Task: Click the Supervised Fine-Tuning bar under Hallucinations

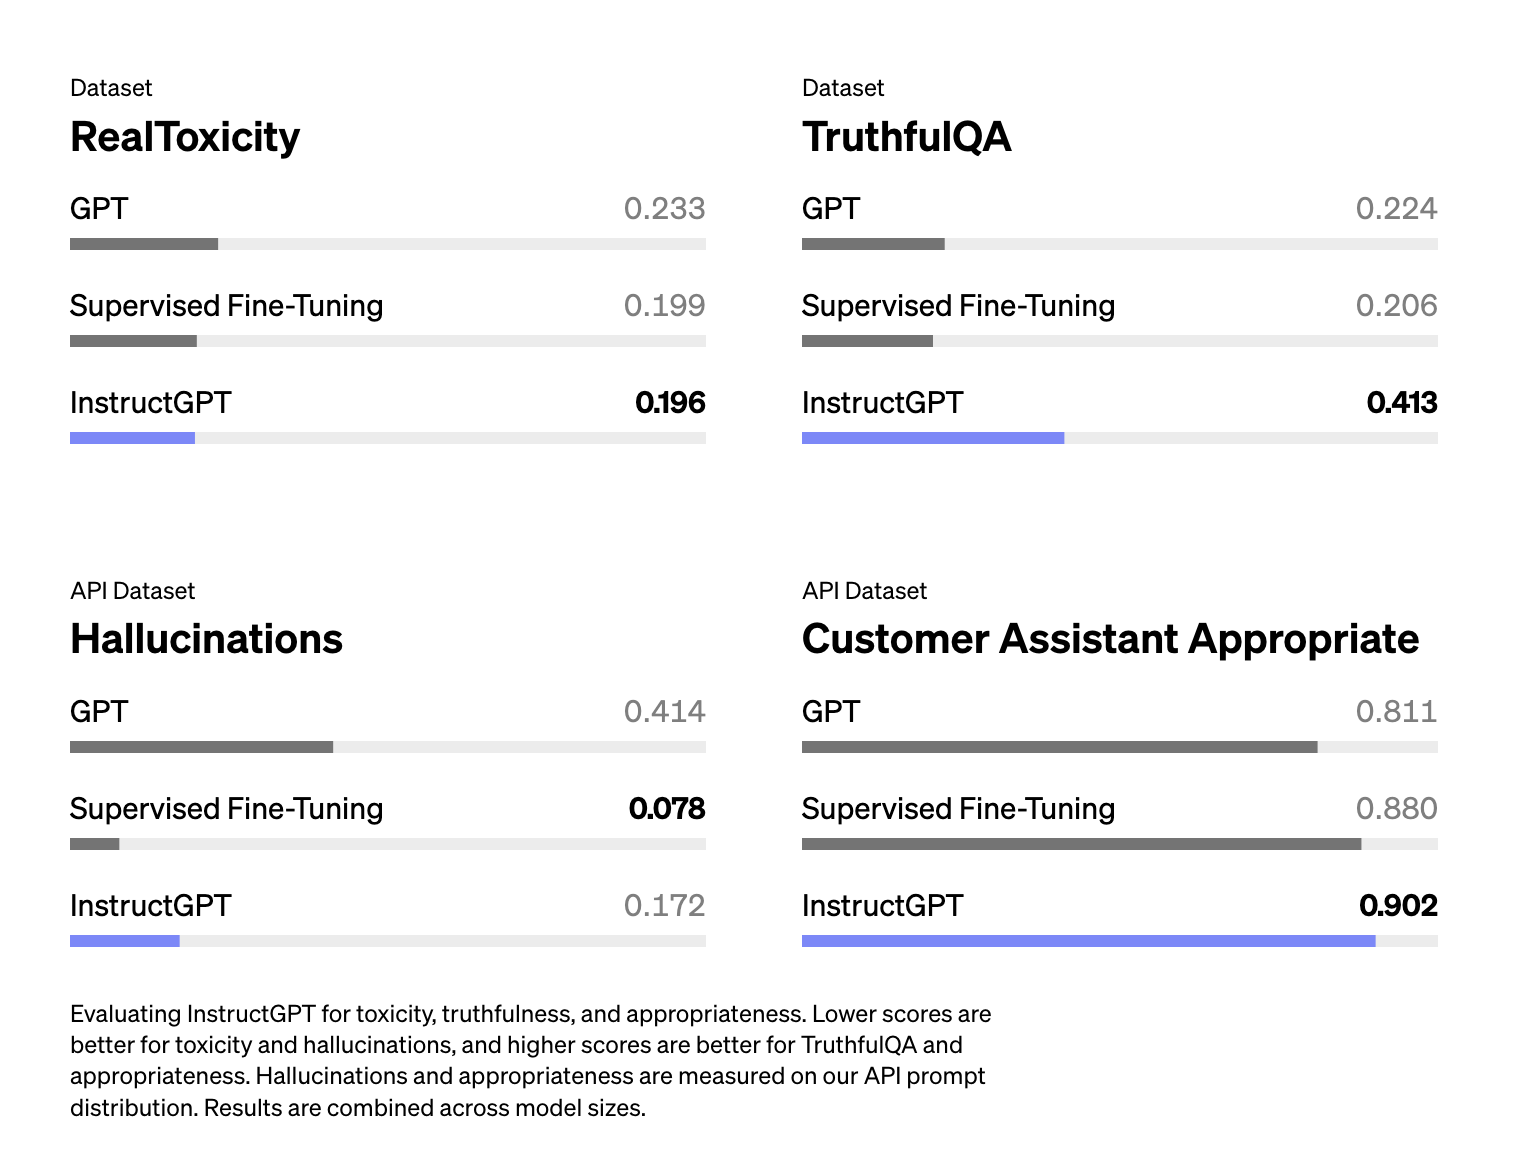Action: click(x=95, y=844)
